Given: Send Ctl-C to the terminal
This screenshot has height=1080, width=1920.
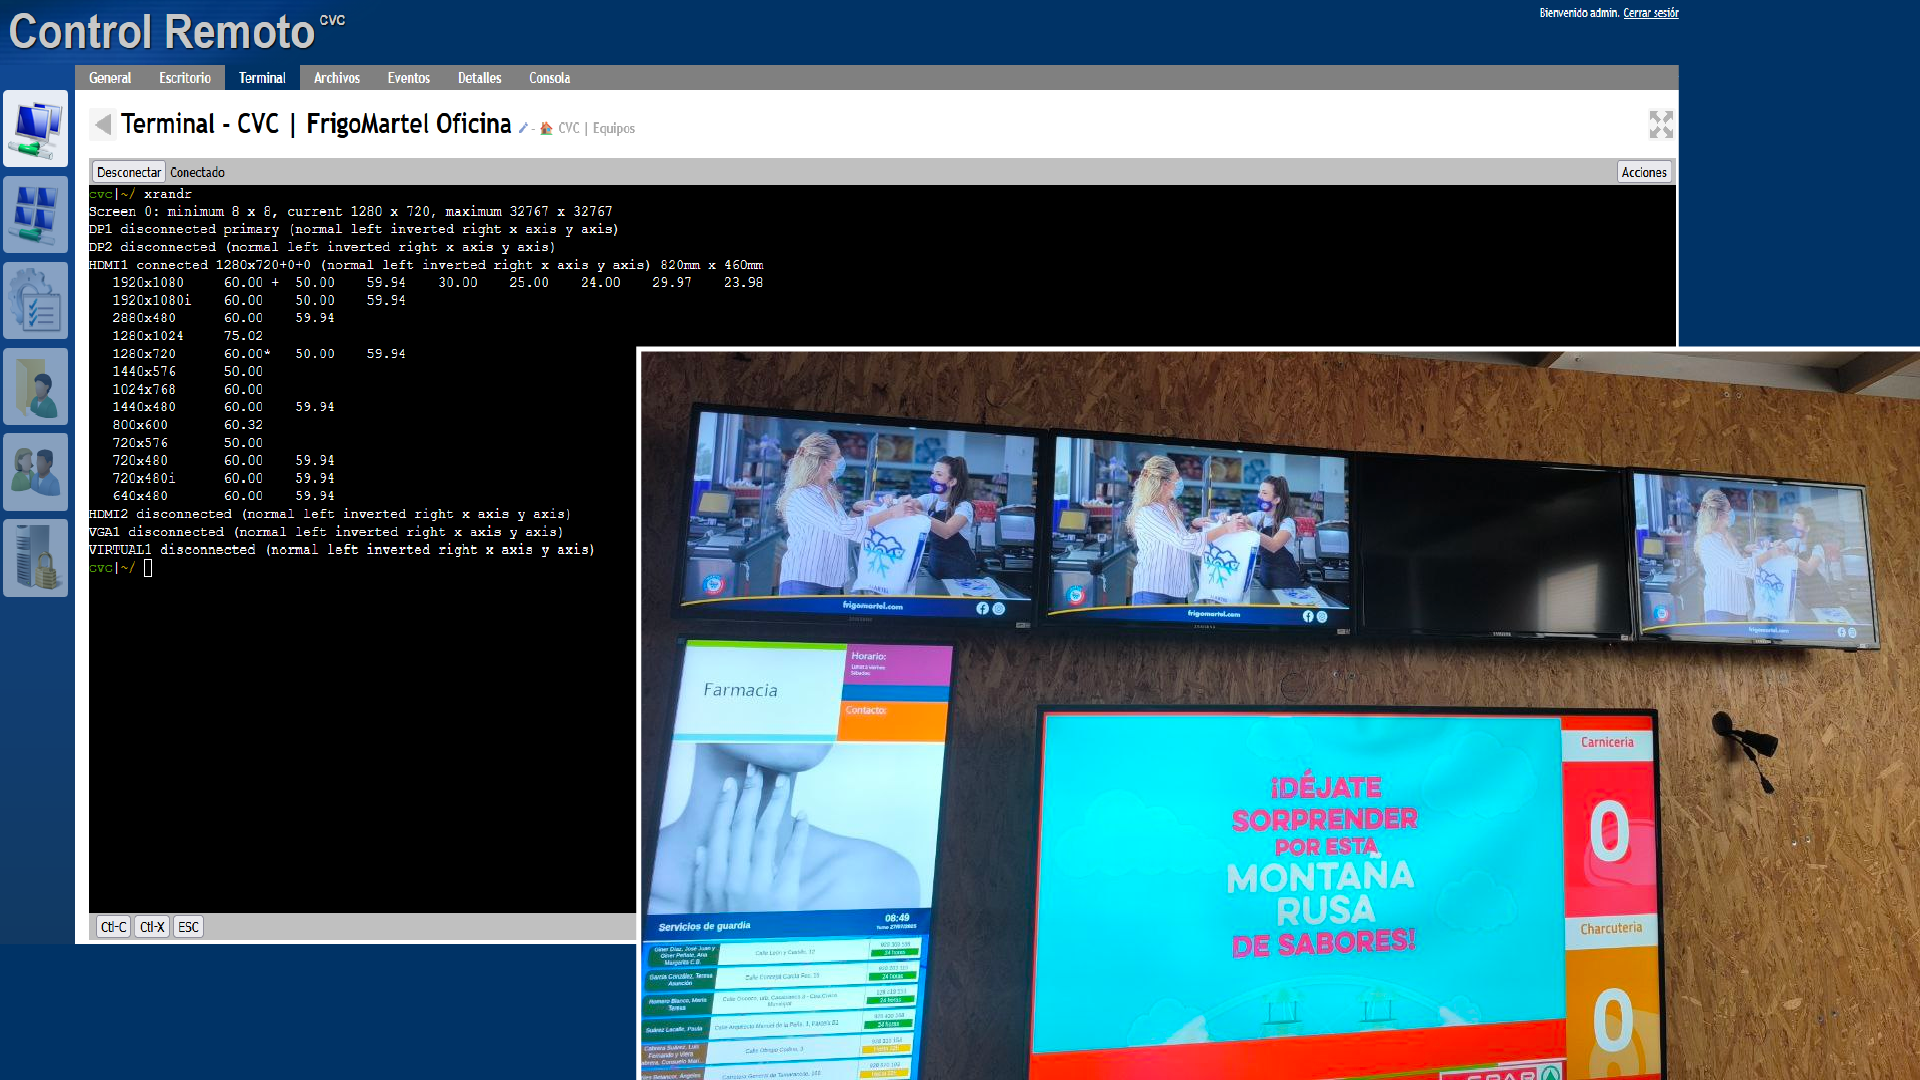Looking at the screenshot, I should 113,927.
